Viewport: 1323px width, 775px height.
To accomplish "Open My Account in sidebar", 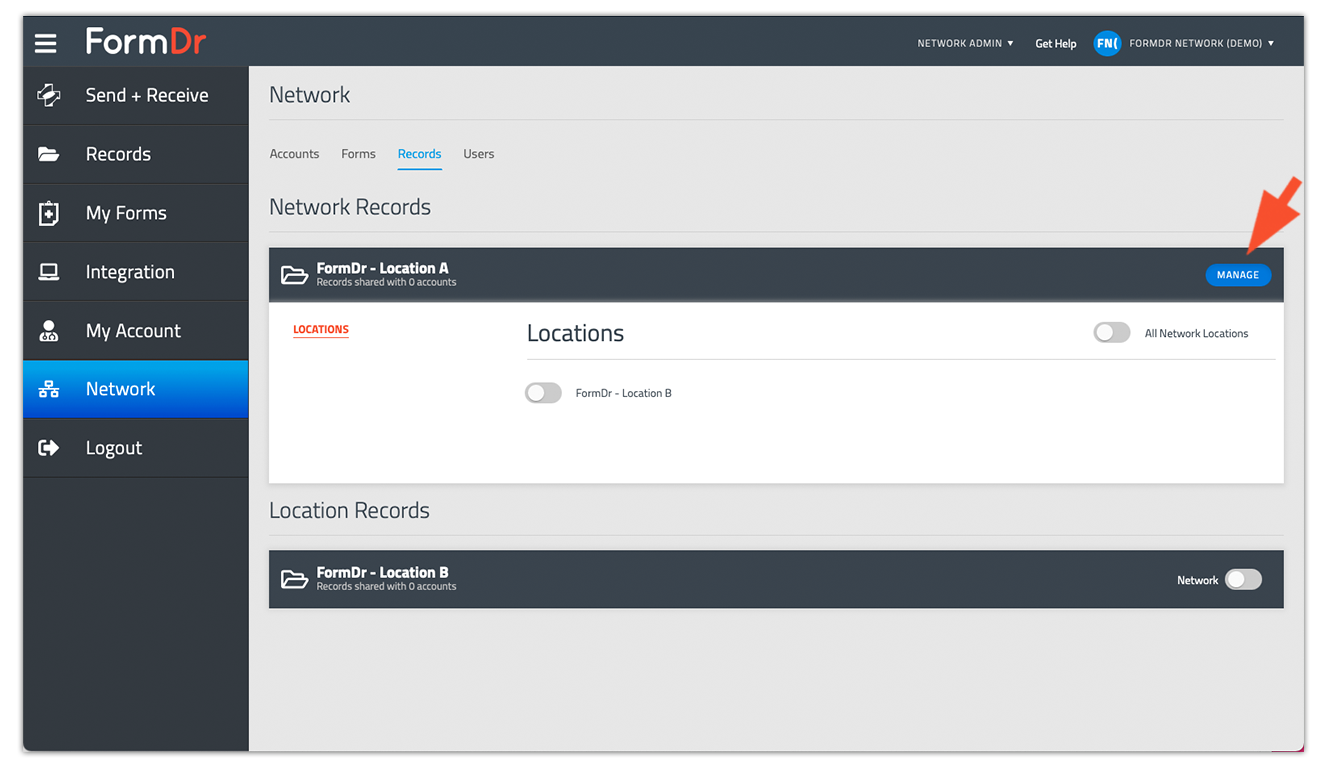I will click(x=136, y=331).
